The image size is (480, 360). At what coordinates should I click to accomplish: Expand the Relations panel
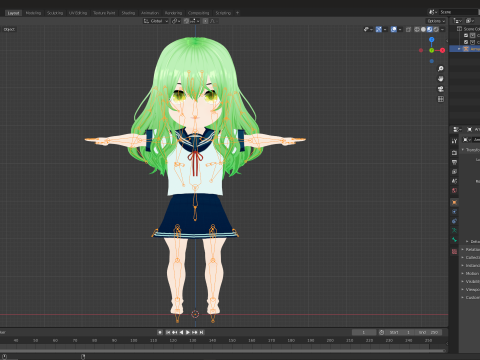pyautogui.click(x=463, y=249)
